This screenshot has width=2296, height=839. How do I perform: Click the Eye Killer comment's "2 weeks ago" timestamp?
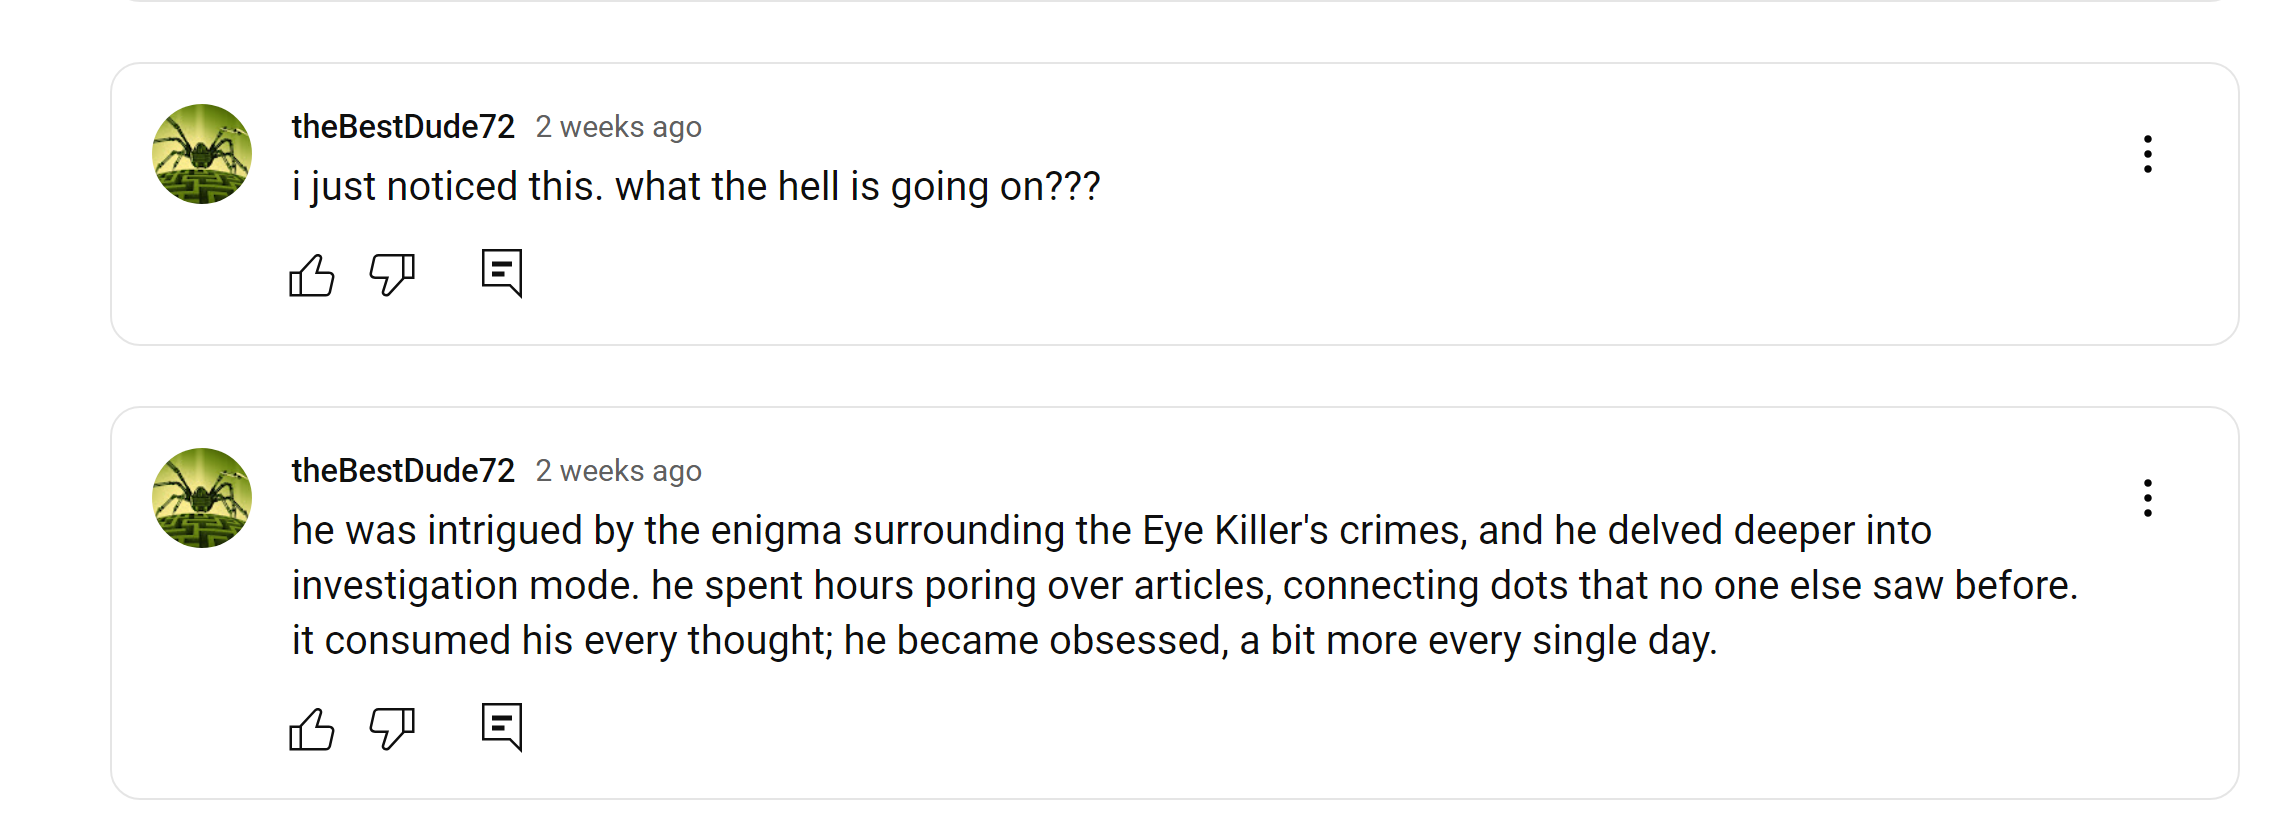point(618,471)
